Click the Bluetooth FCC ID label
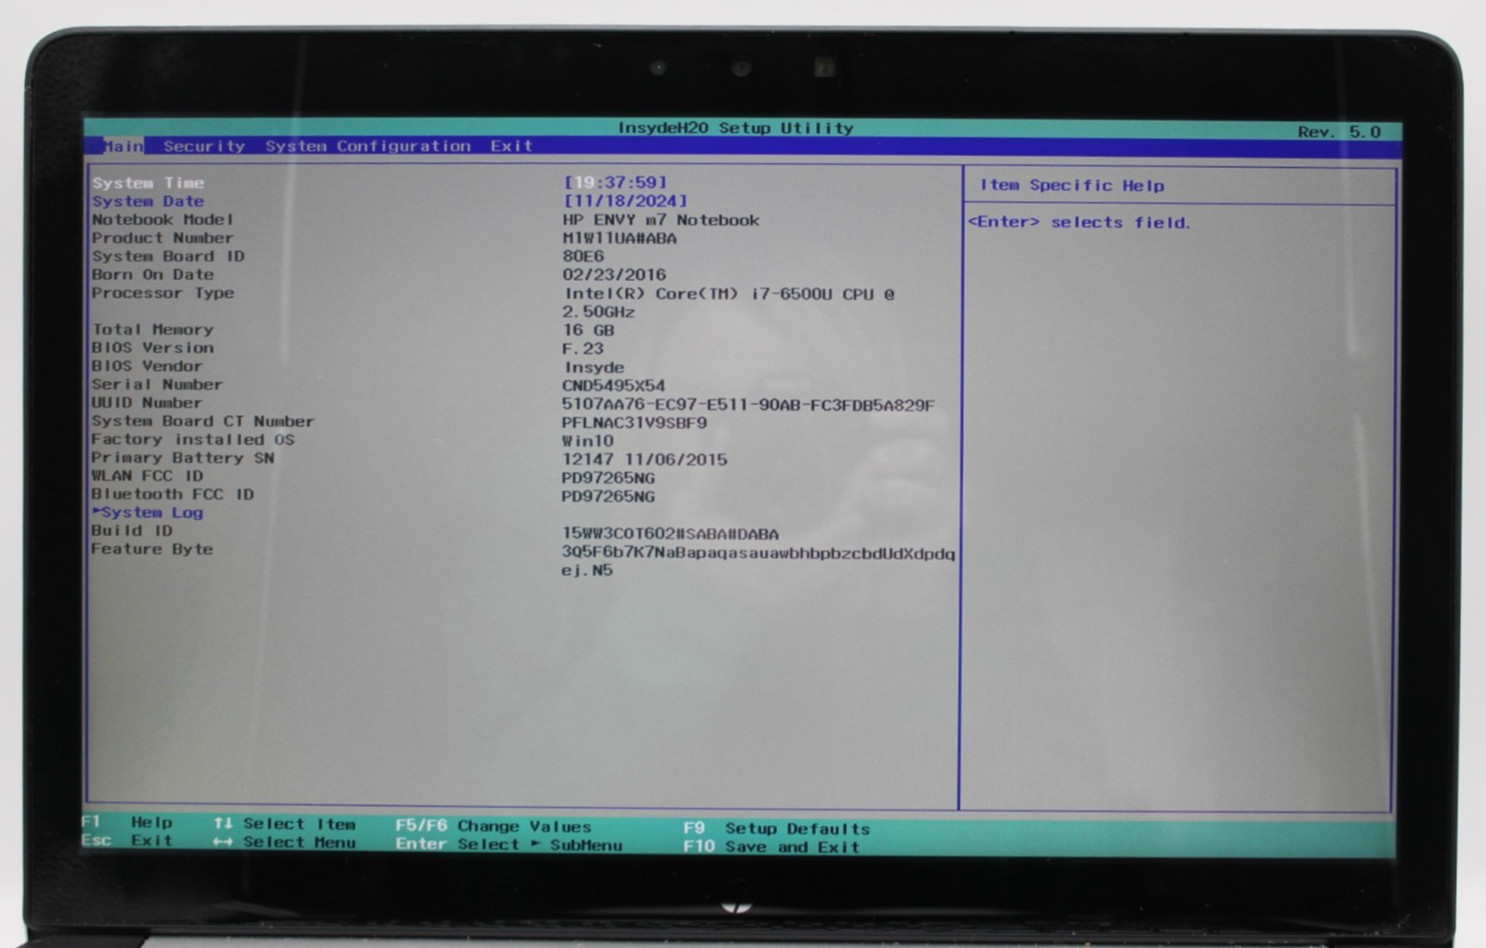 [173, 494]
